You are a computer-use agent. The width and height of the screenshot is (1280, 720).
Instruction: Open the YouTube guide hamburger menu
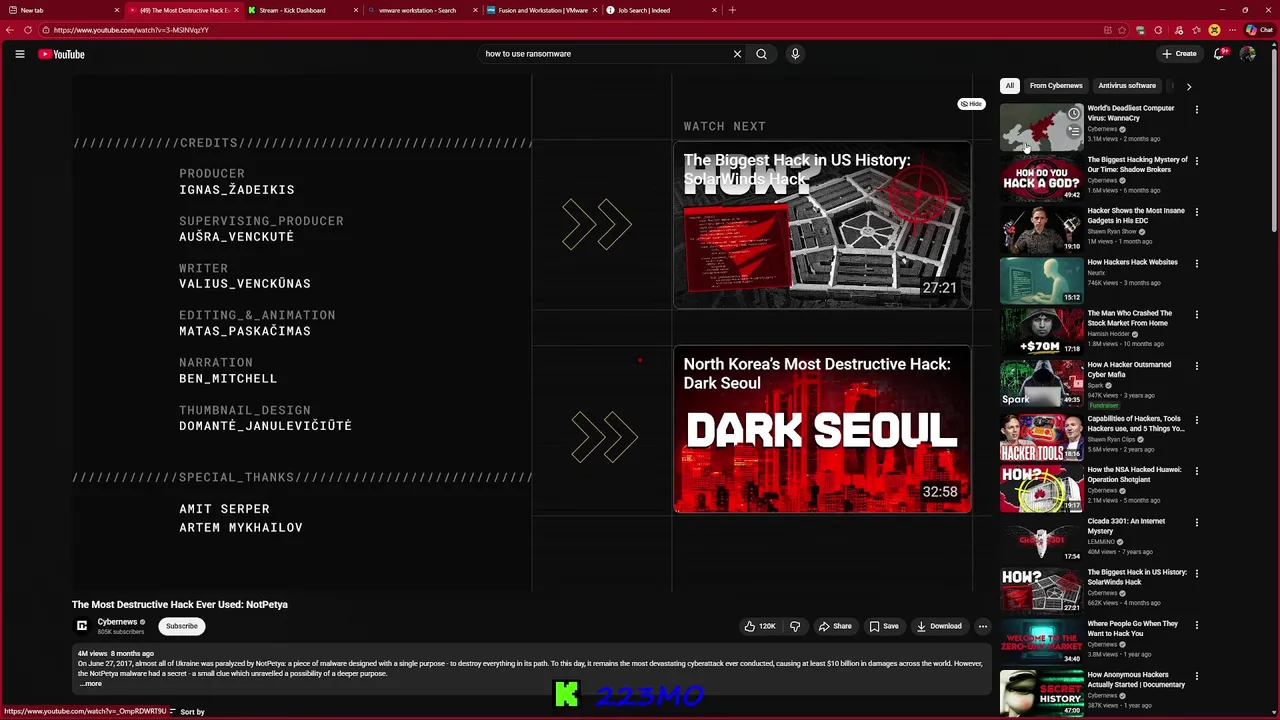(x=20, y=54)
